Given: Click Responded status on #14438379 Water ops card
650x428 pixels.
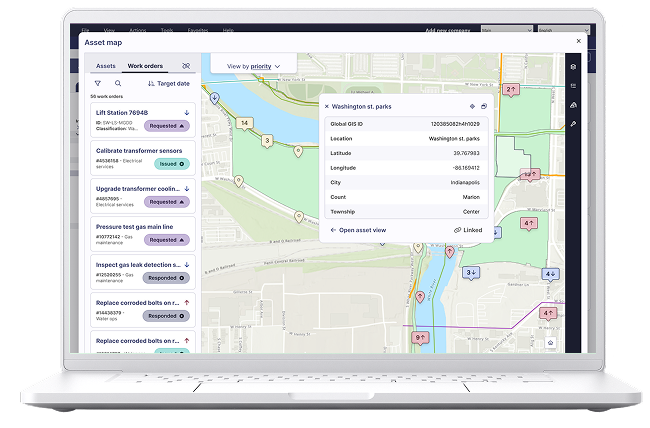Looking at the screenshot, I should point(166,316).
